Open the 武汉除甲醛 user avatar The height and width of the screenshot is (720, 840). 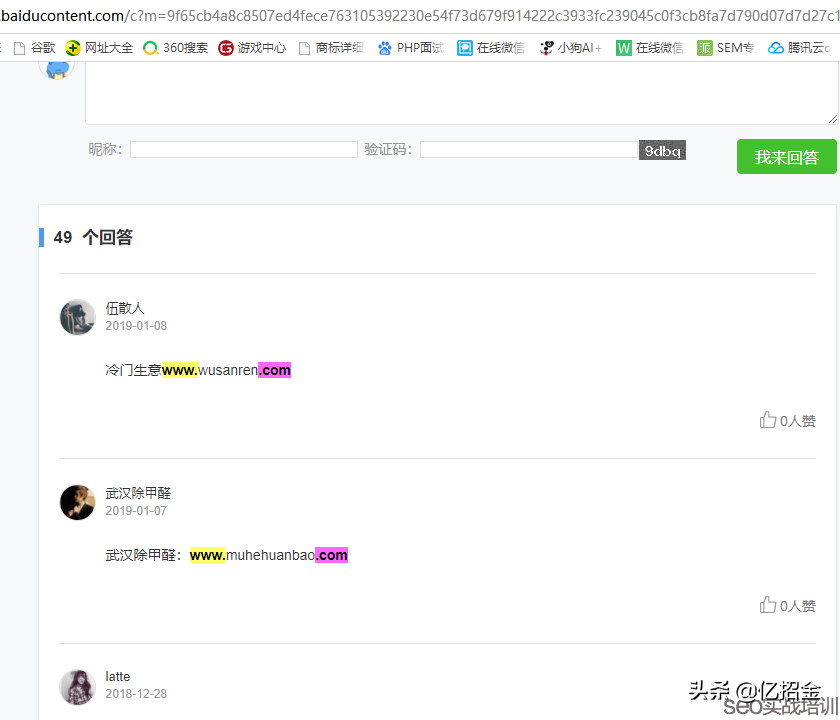tap(77, 502)
